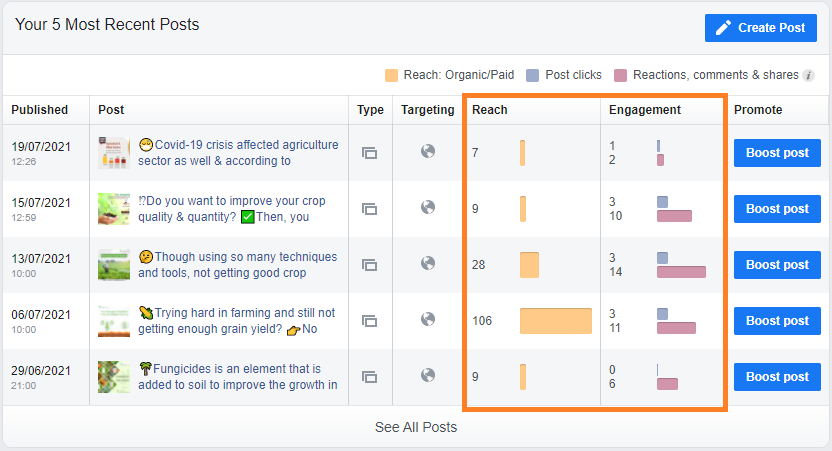Viewport: 832px width, 451px height.
Task: Boost the Covid-19 crisis agriculture post
Action: (x=777, y=153)
